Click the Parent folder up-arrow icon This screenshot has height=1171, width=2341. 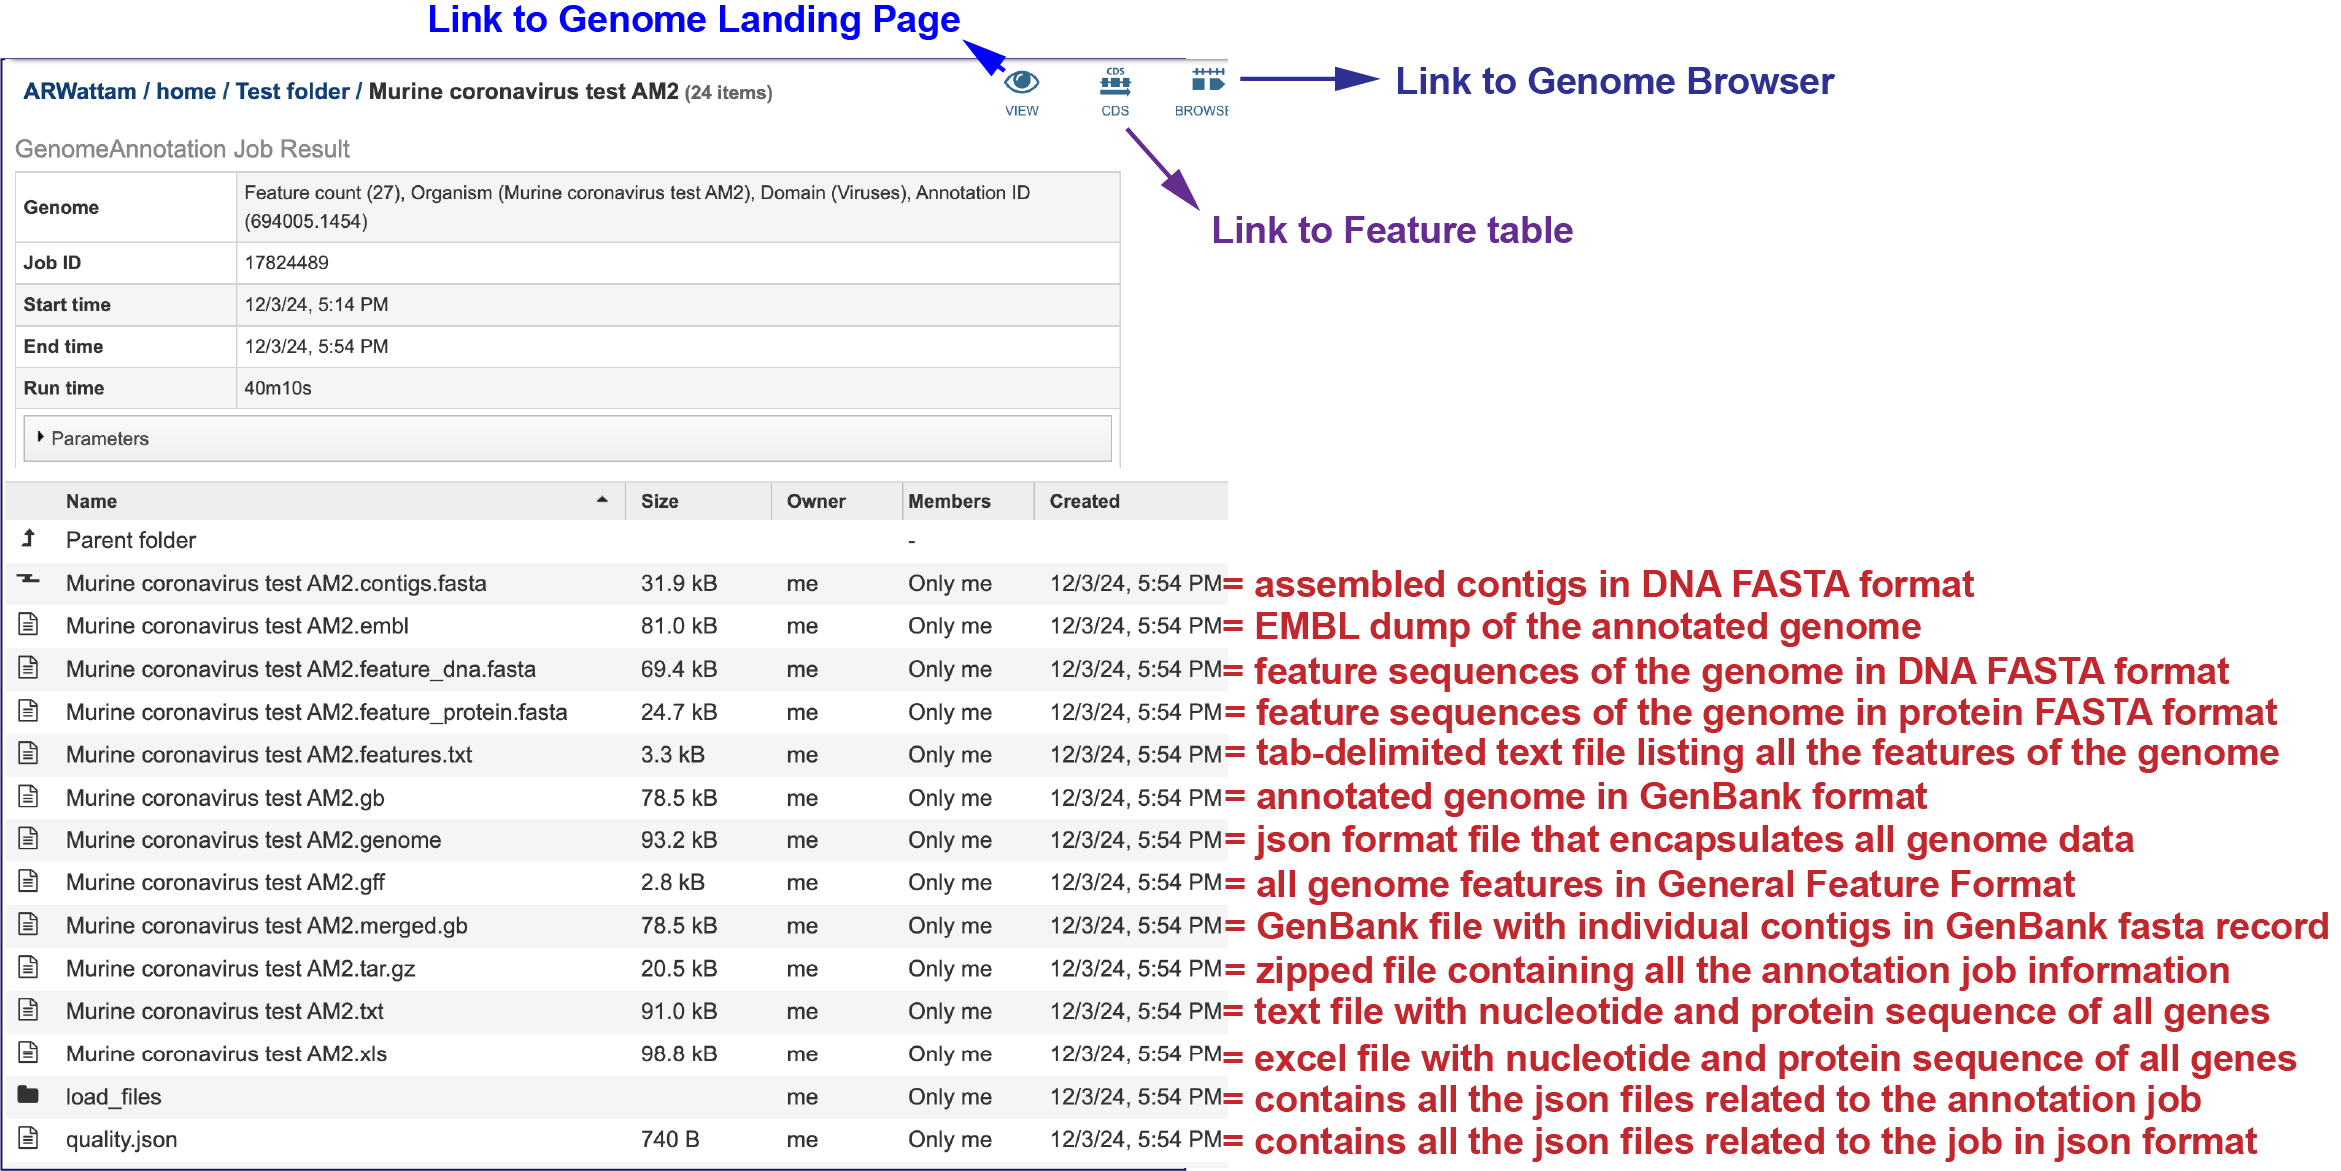(29, 539)
